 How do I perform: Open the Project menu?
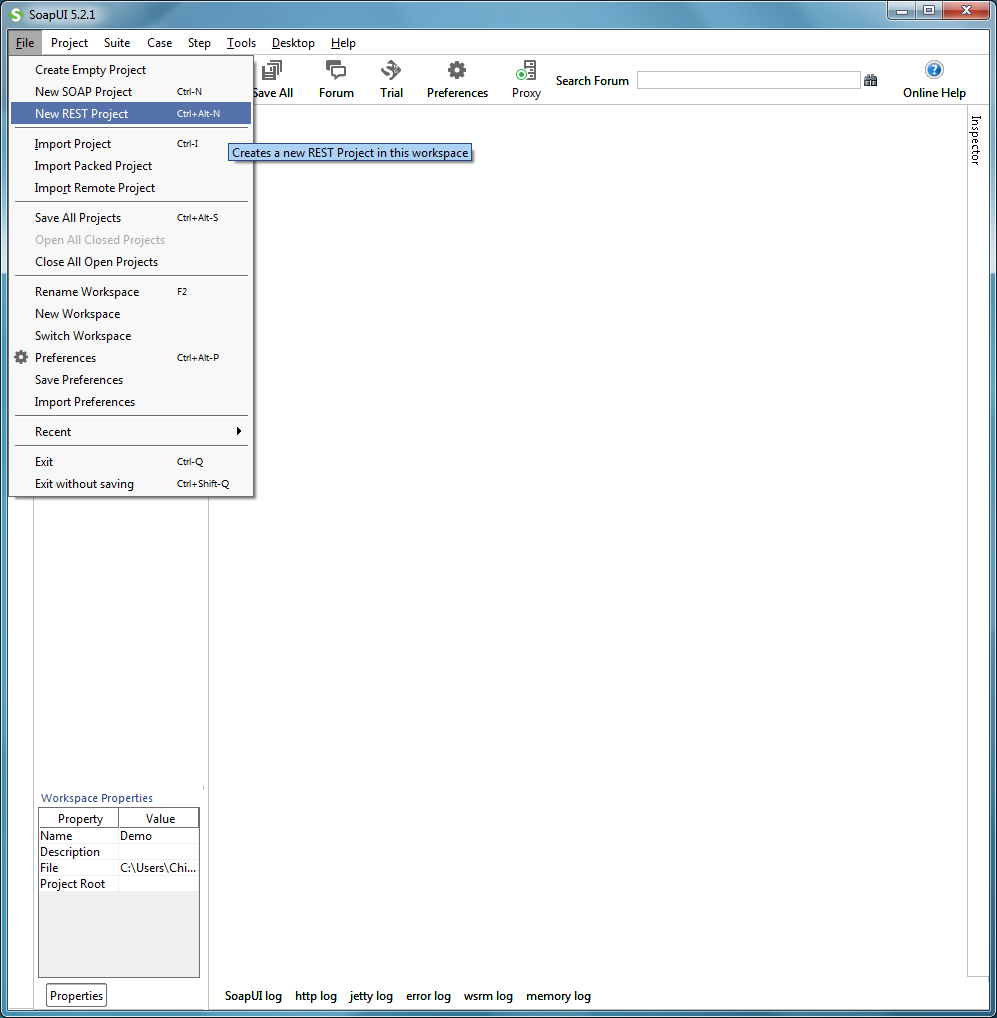click(69, 43)
